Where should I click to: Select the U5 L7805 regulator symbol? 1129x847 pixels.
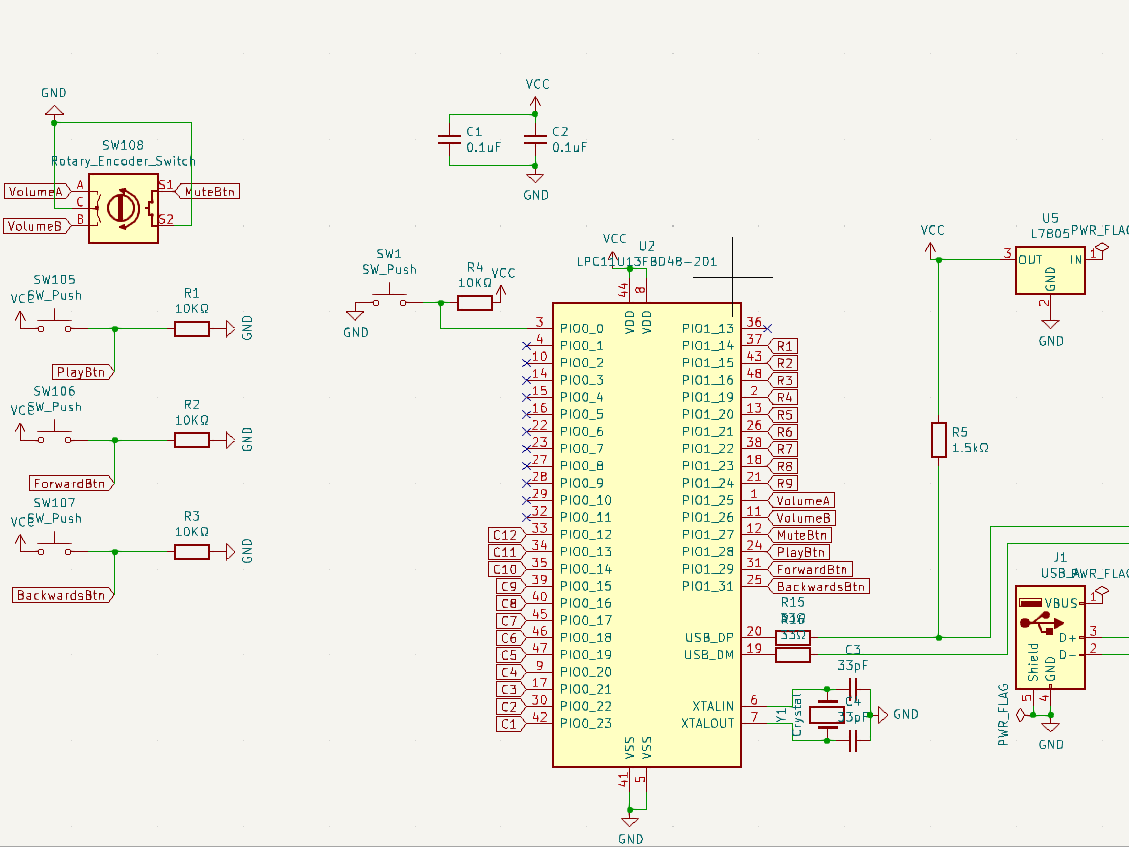1051,271
